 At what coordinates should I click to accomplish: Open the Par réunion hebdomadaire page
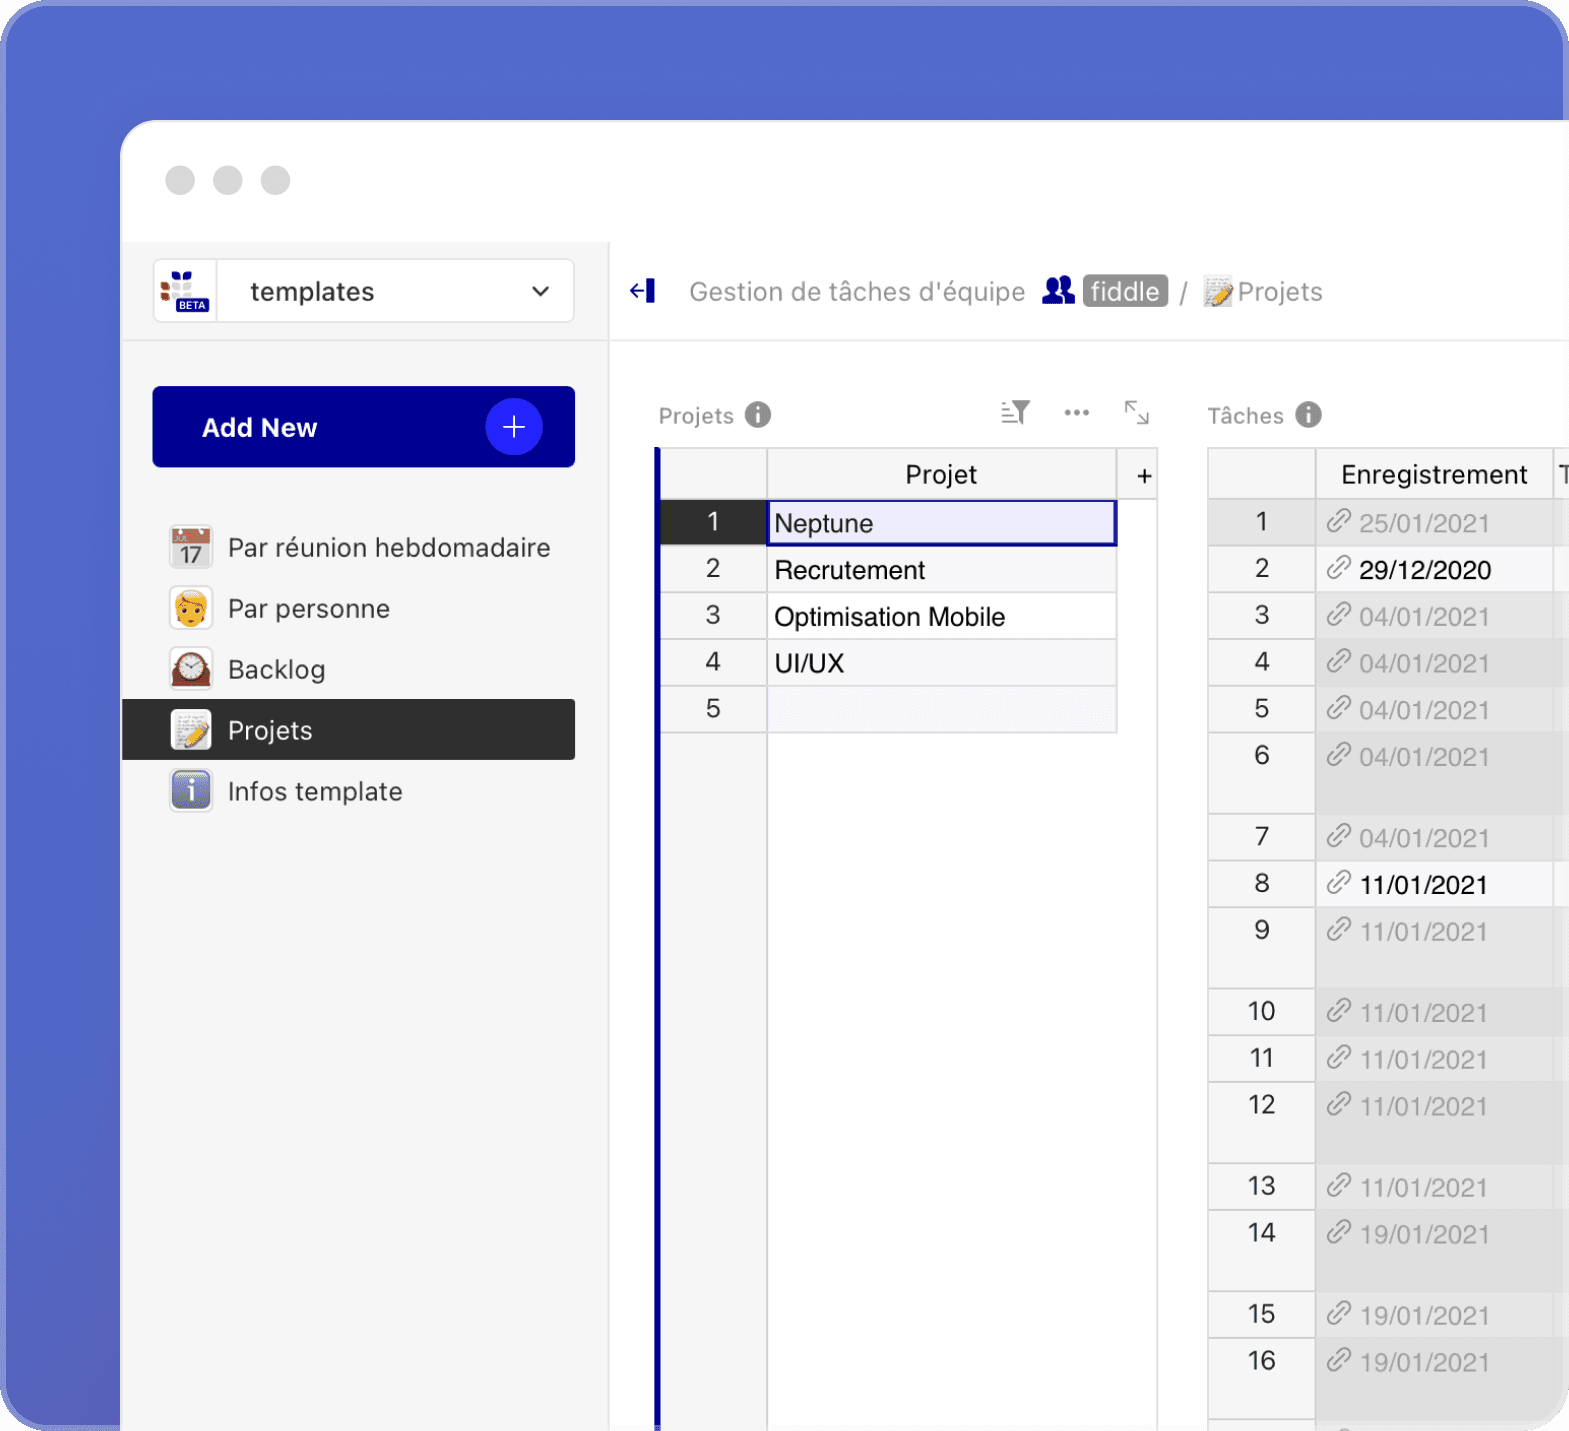tap(388, 548)
